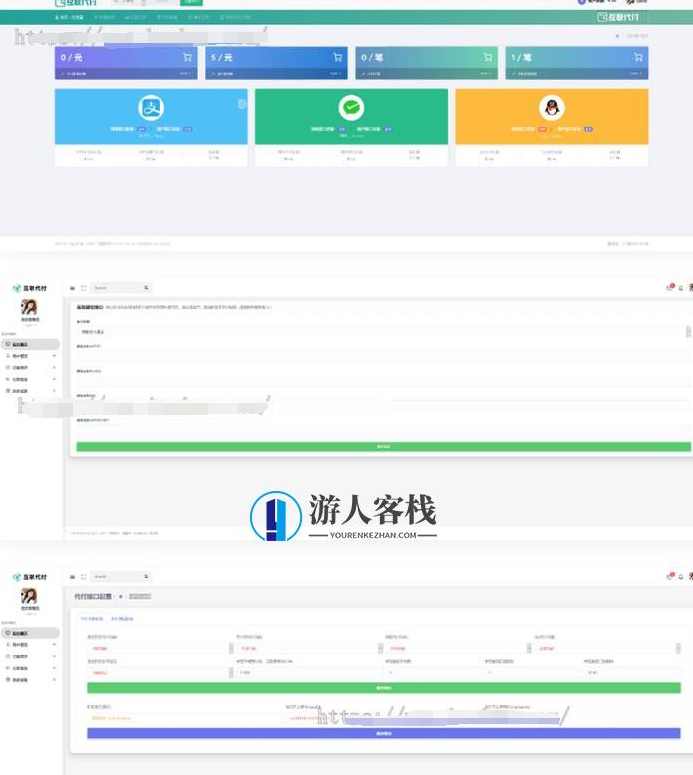Click the search magnifier in the bottom panel header

[x=146, y=576]
